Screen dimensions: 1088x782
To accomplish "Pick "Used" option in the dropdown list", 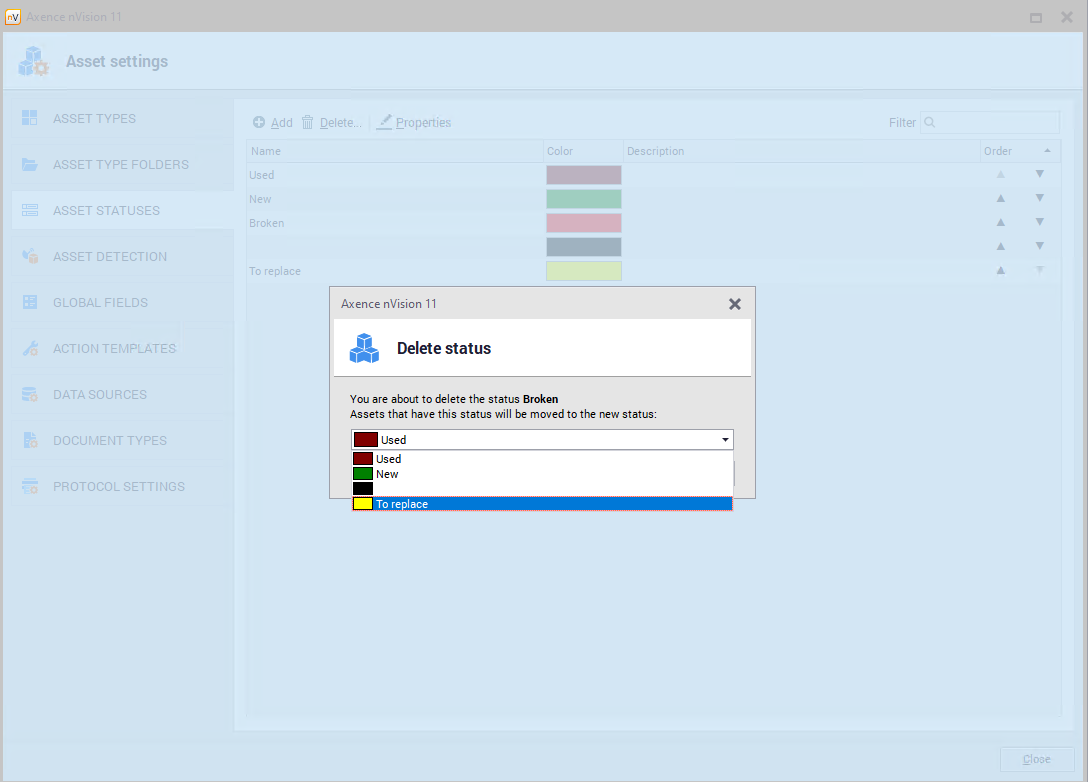I will click(542, 459).
